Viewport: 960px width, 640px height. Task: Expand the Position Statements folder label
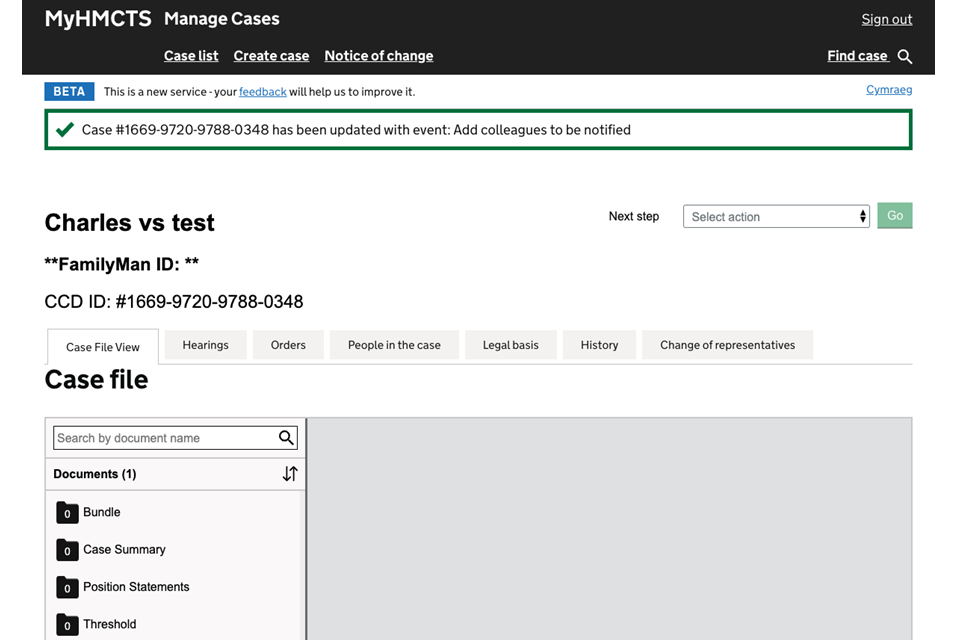(136, 587)
